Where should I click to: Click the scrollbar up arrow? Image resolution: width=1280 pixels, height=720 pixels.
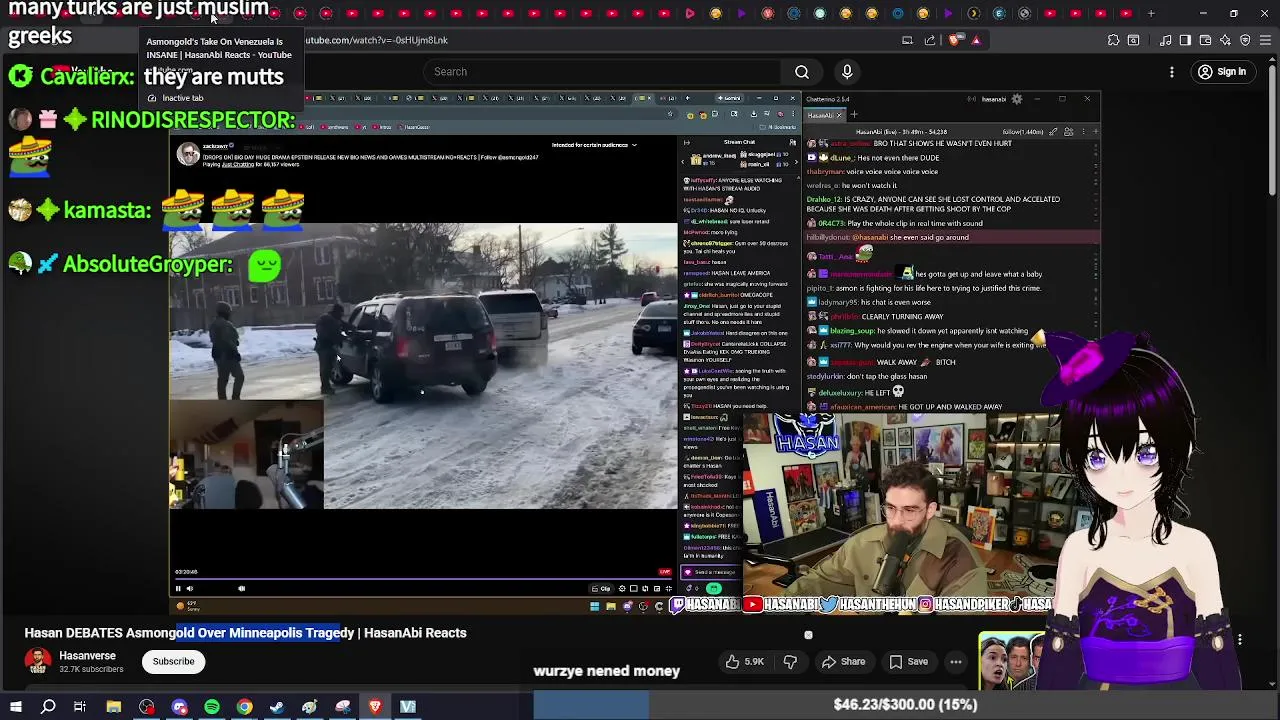pyautogui.click(x=1272, y=57)
